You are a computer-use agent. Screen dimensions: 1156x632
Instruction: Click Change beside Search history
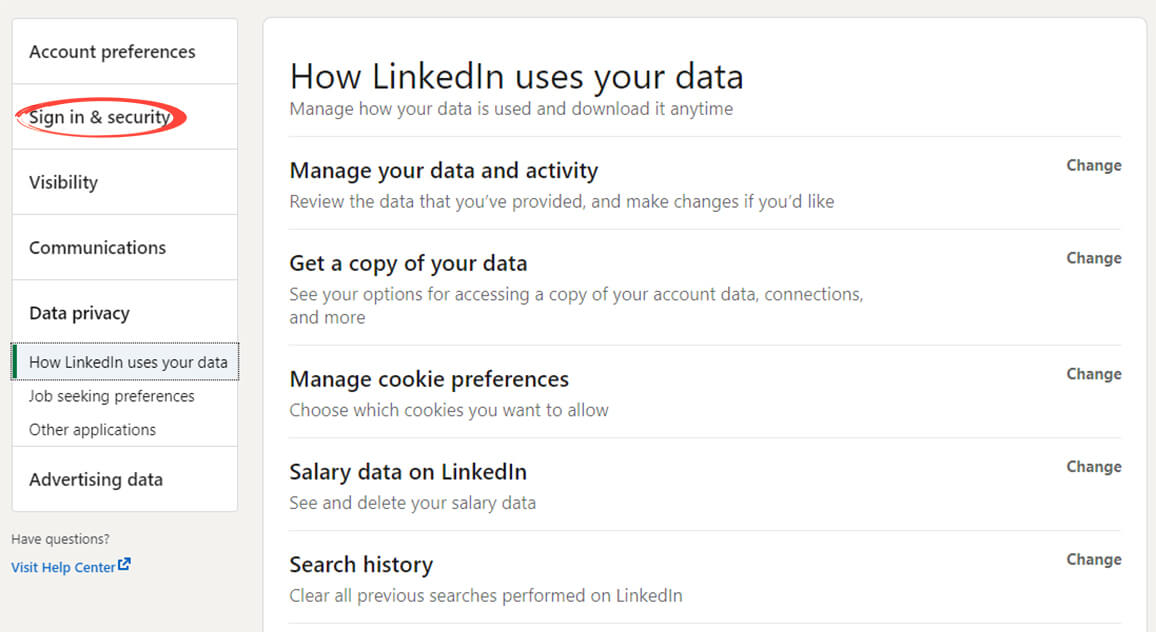(x=1093, y=559)
